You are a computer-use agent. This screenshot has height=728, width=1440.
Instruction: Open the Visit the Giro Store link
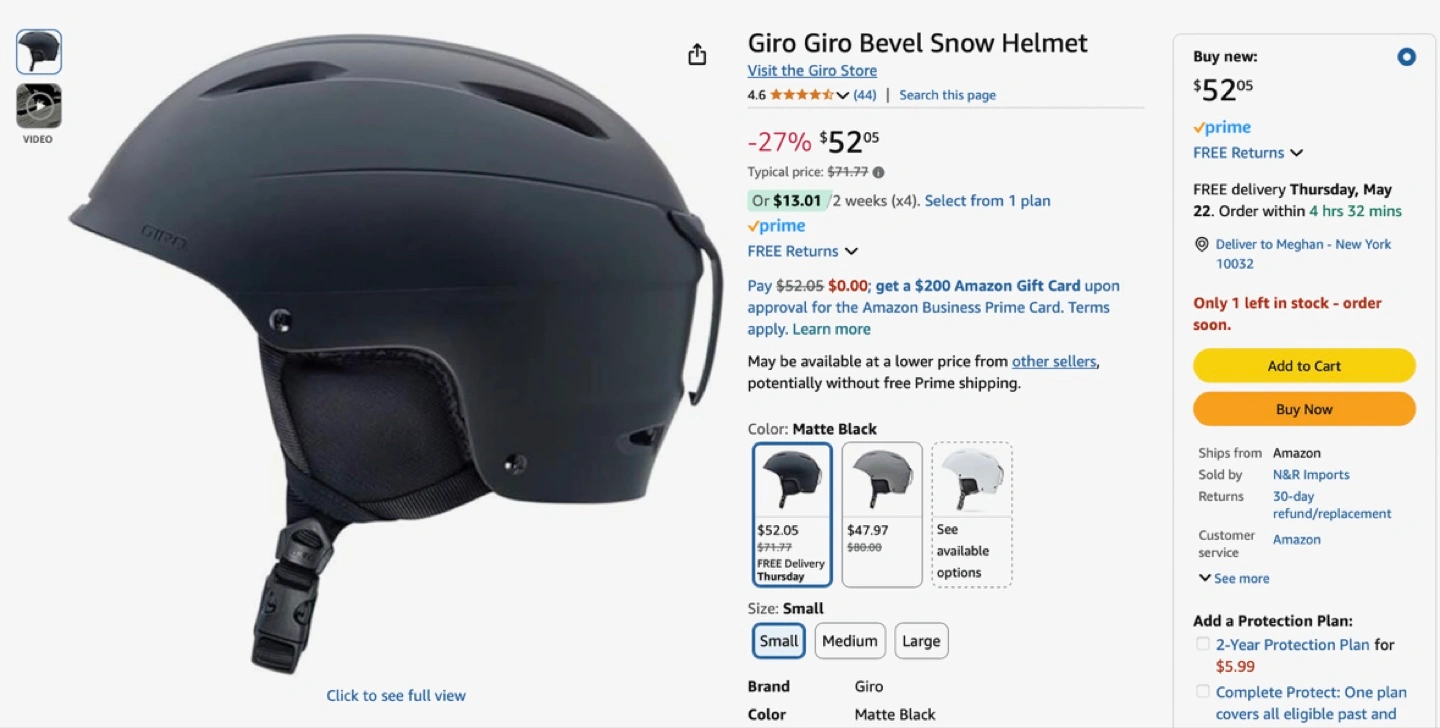click(812, 70)
